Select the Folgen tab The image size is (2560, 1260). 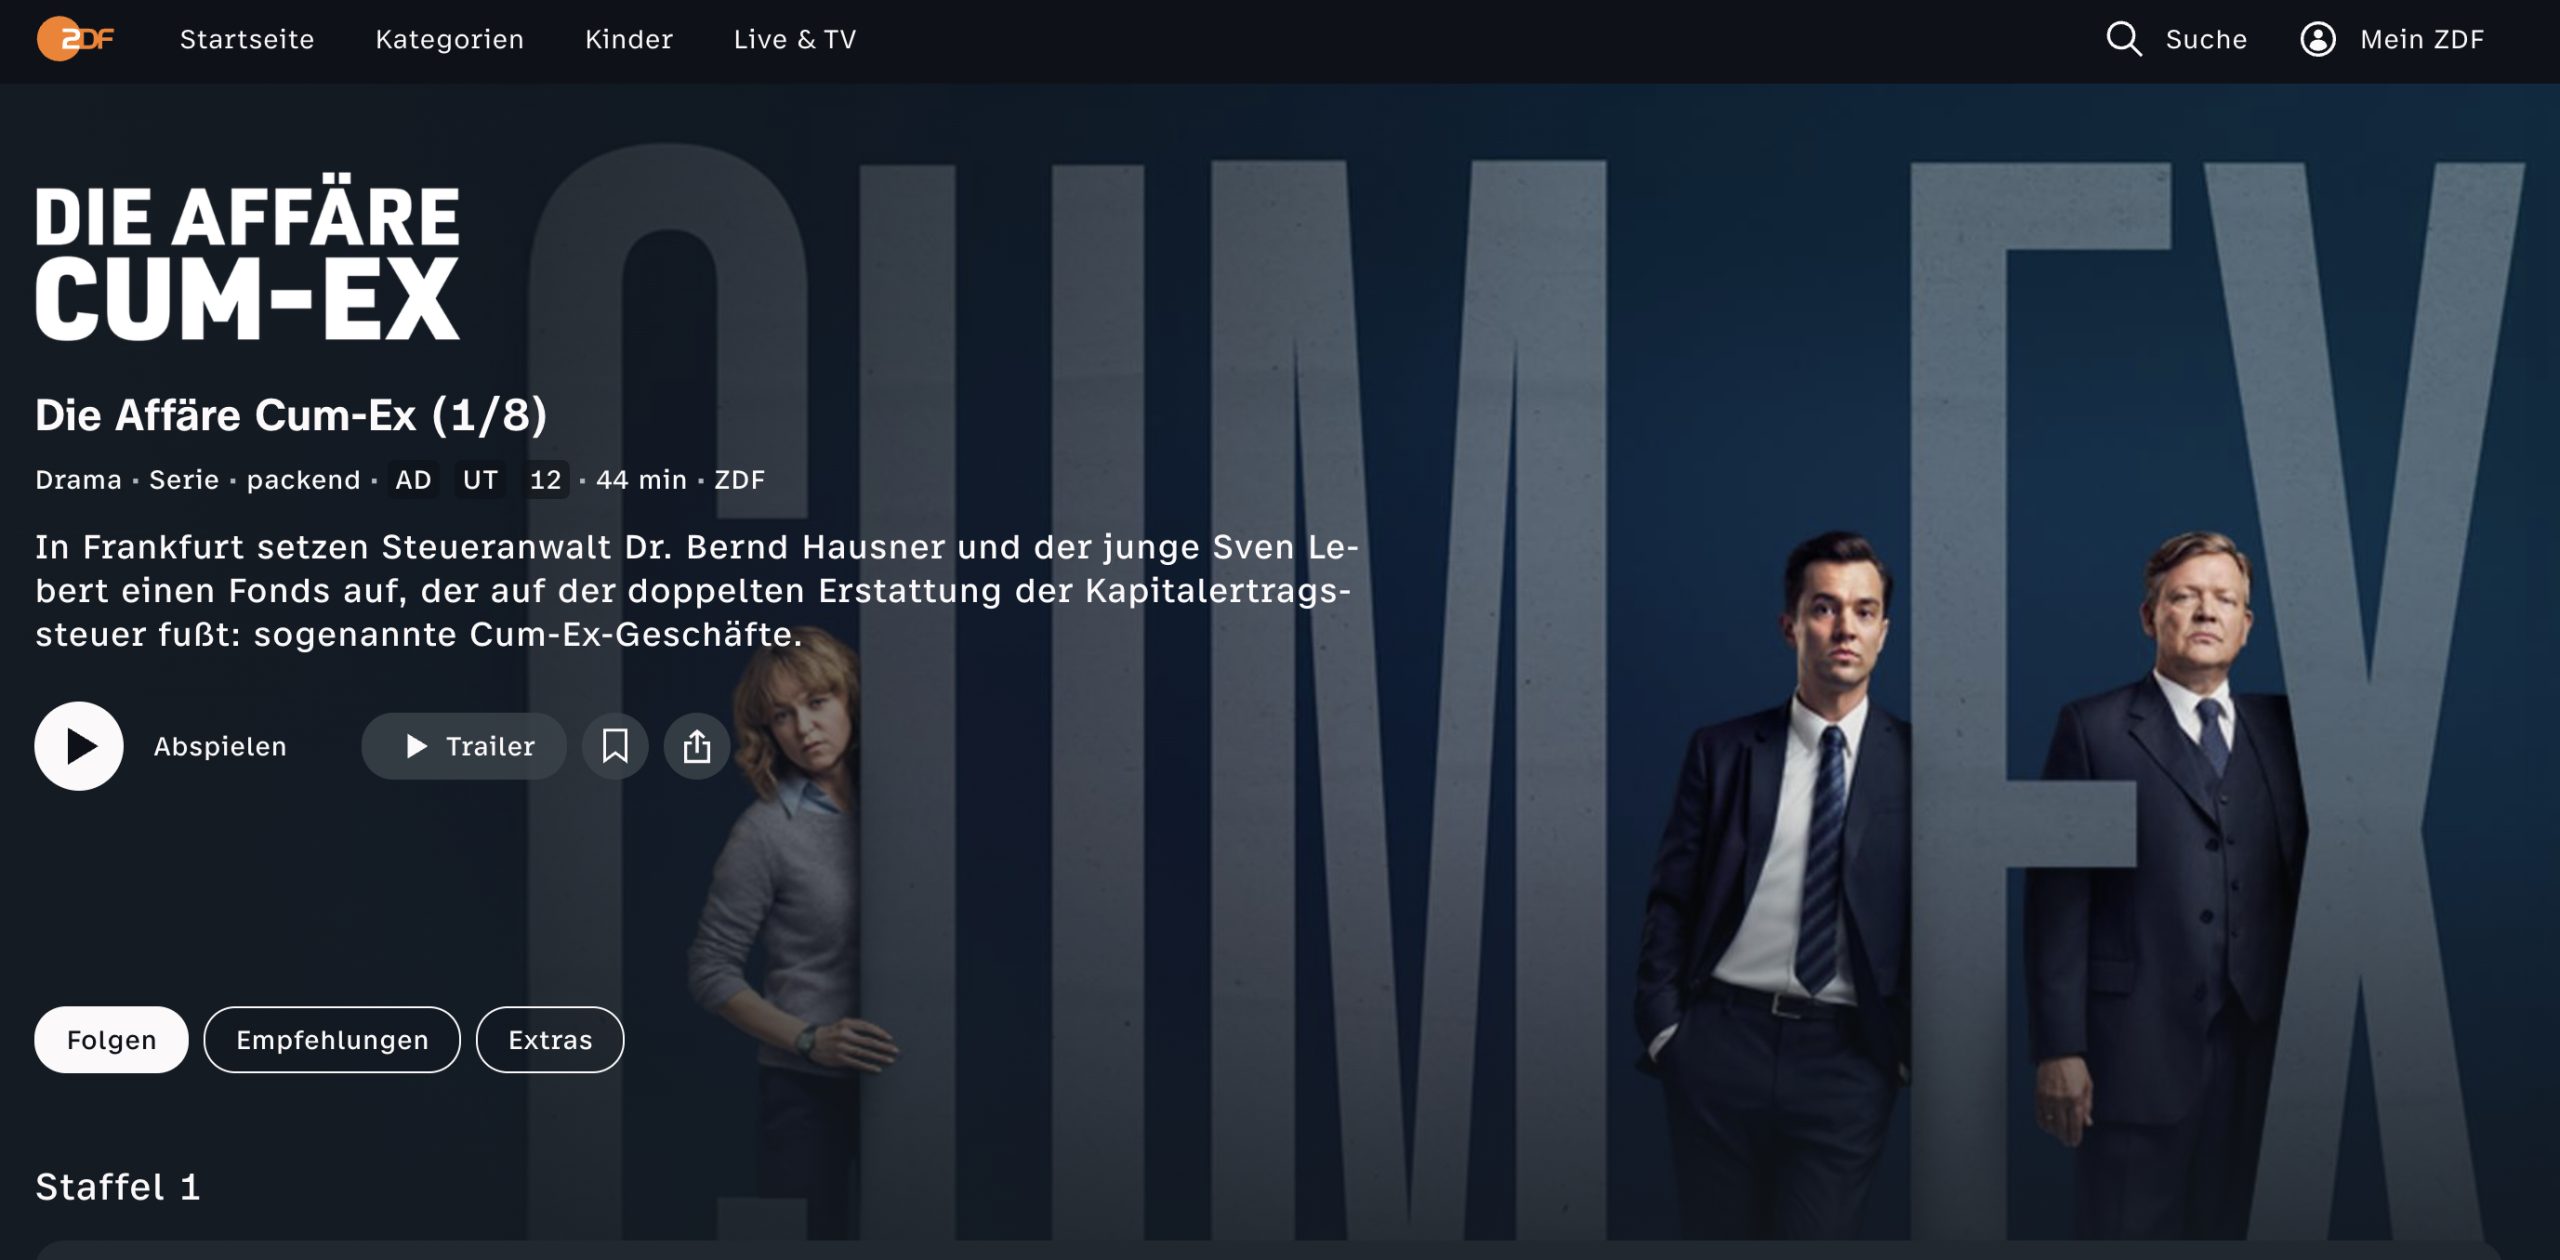coord(112,1040)
